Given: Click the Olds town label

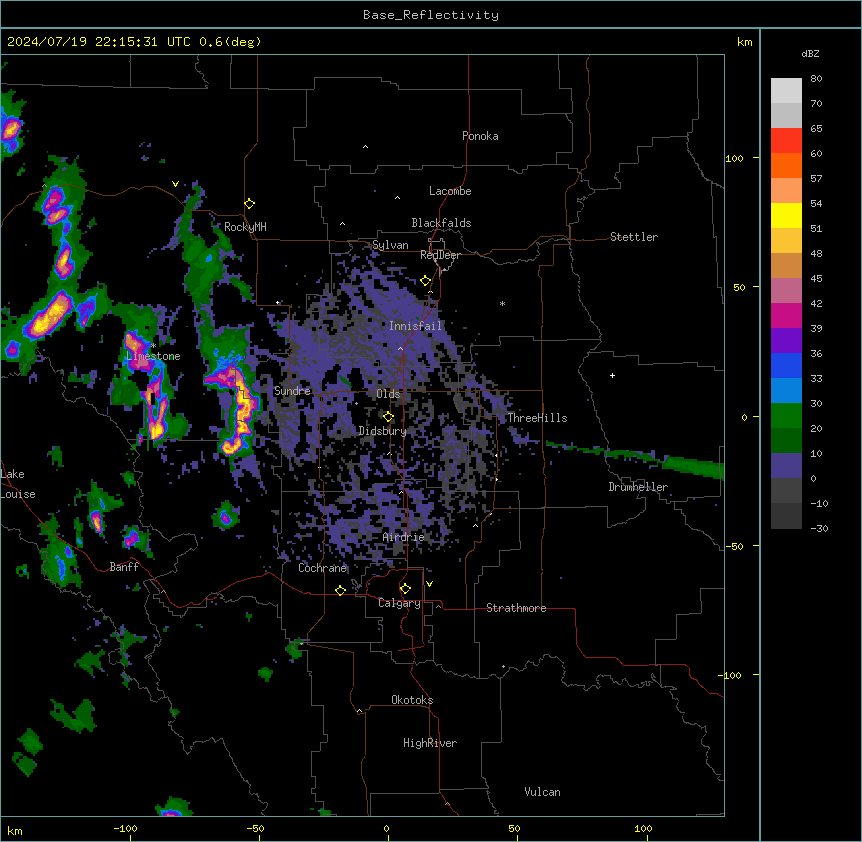Looking at the screenshot, I should click(388, 394).
